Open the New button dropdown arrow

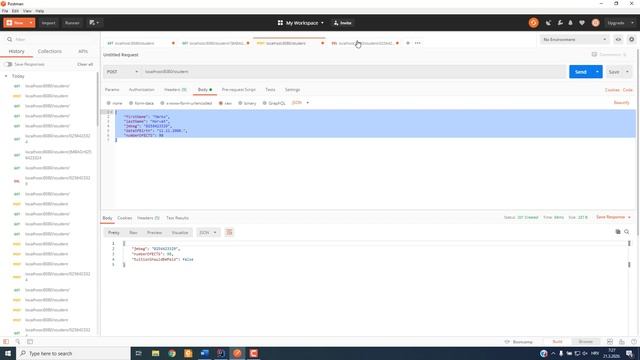click(31, 23)
